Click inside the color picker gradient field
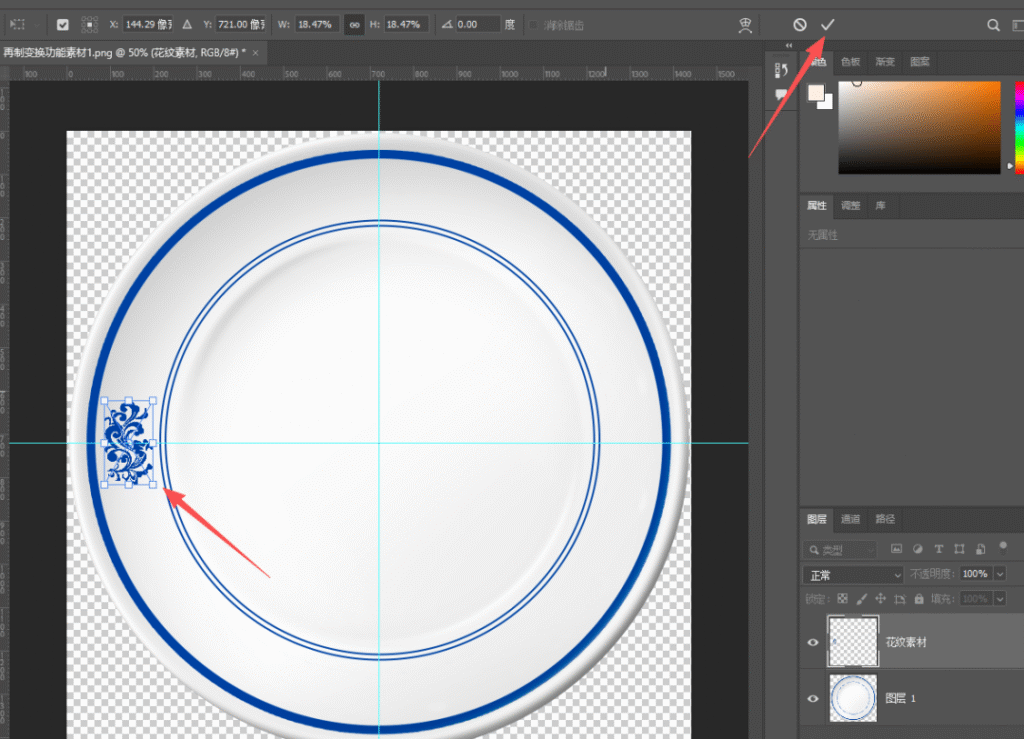The image size is (1024, 739). pos(920,127)
